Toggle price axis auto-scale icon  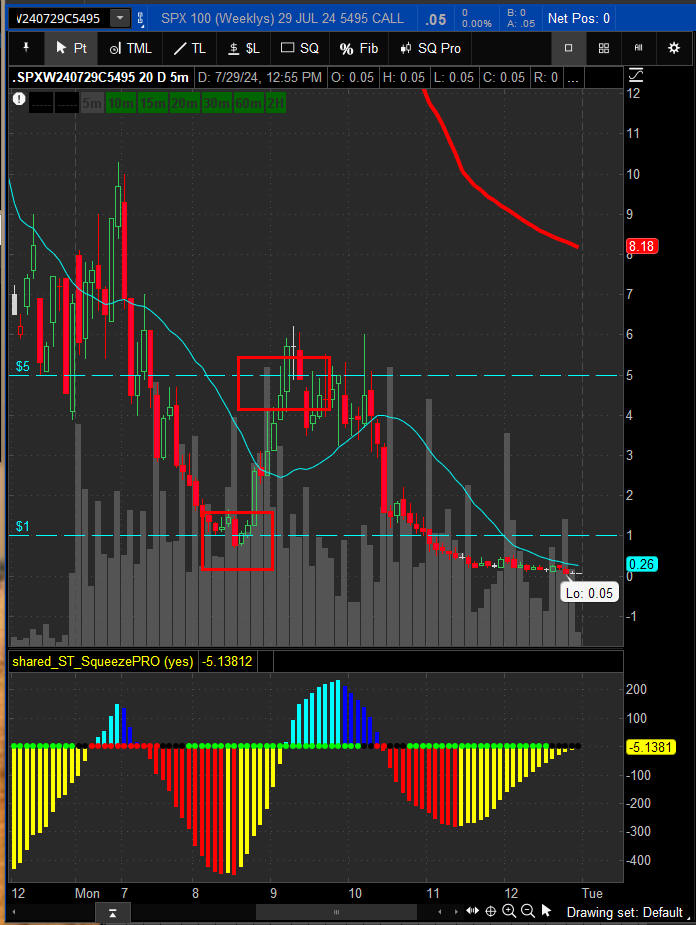coord(636,76)
